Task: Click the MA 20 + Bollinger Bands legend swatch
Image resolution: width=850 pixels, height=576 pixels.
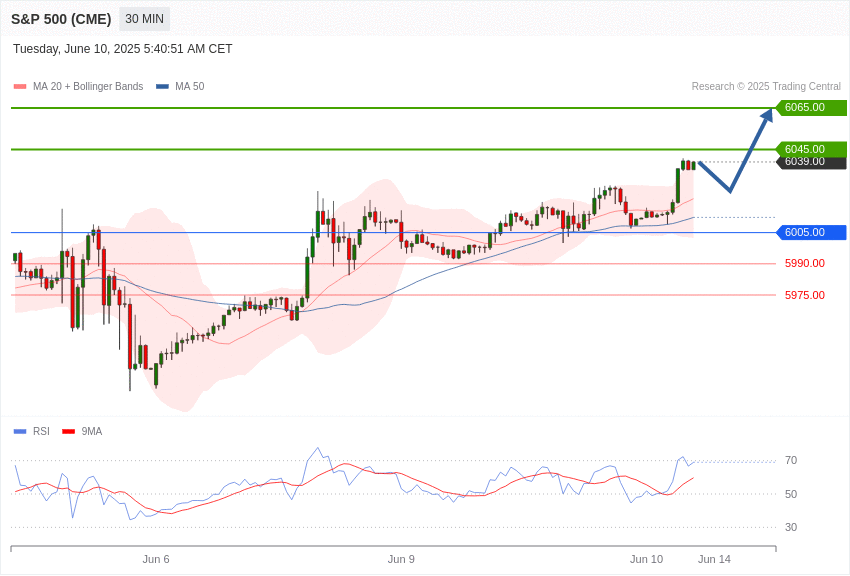Action: click(x=20, y=87)
